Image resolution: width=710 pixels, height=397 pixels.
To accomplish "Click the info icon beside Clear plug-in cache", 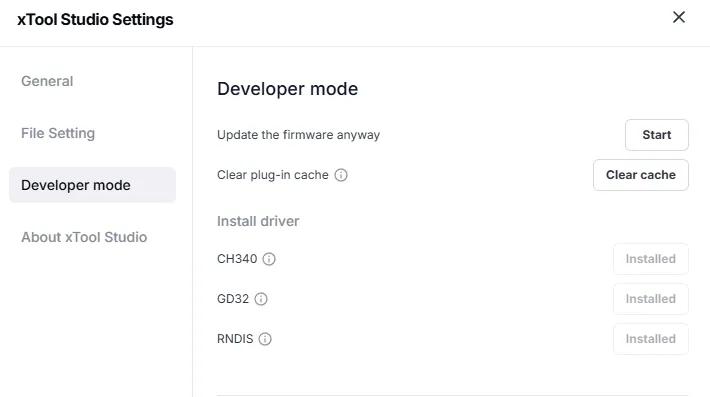I will (x=341, y=175).
